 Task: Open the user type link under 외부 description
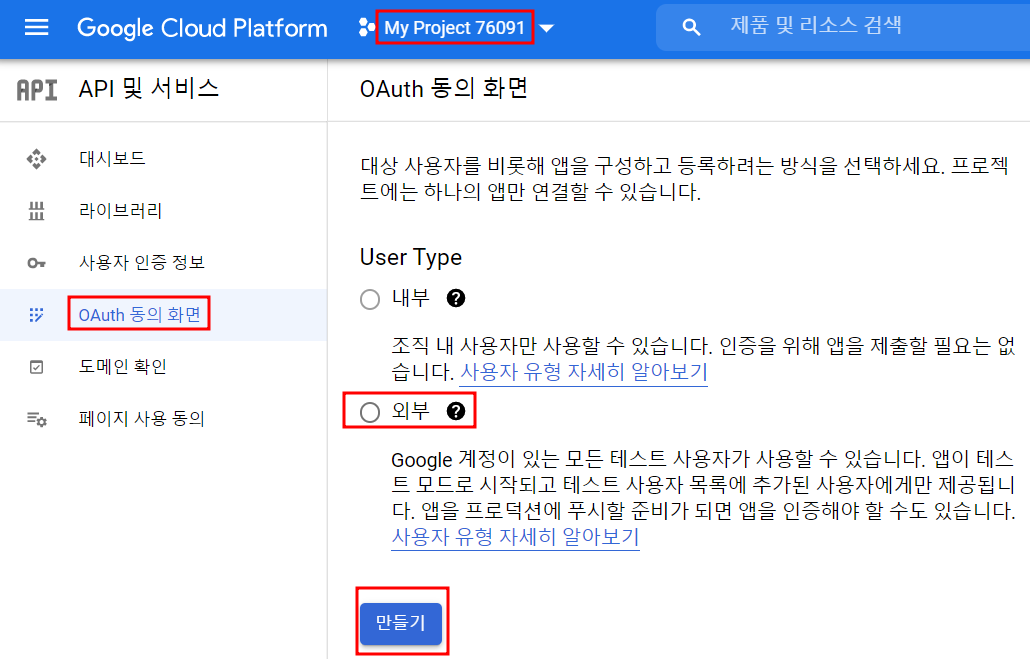click(x=515, y=537)
